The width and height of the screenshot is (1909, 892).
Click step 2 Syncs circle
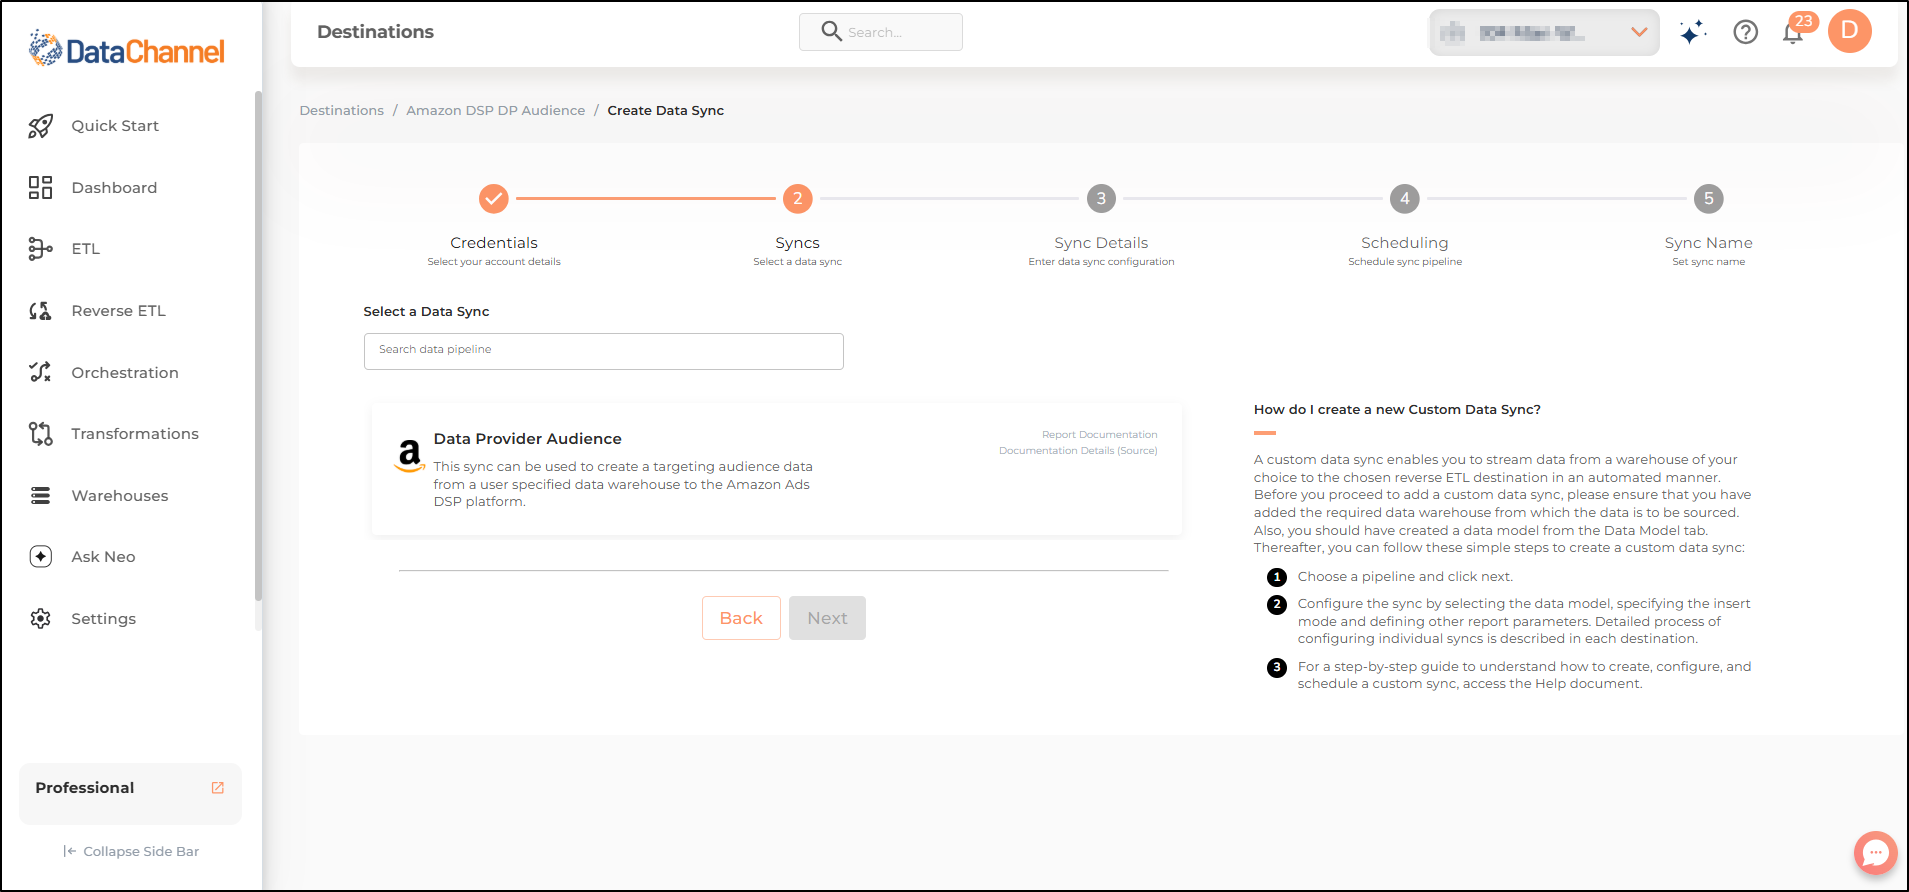pyautogui.click(x=798, y=199)
